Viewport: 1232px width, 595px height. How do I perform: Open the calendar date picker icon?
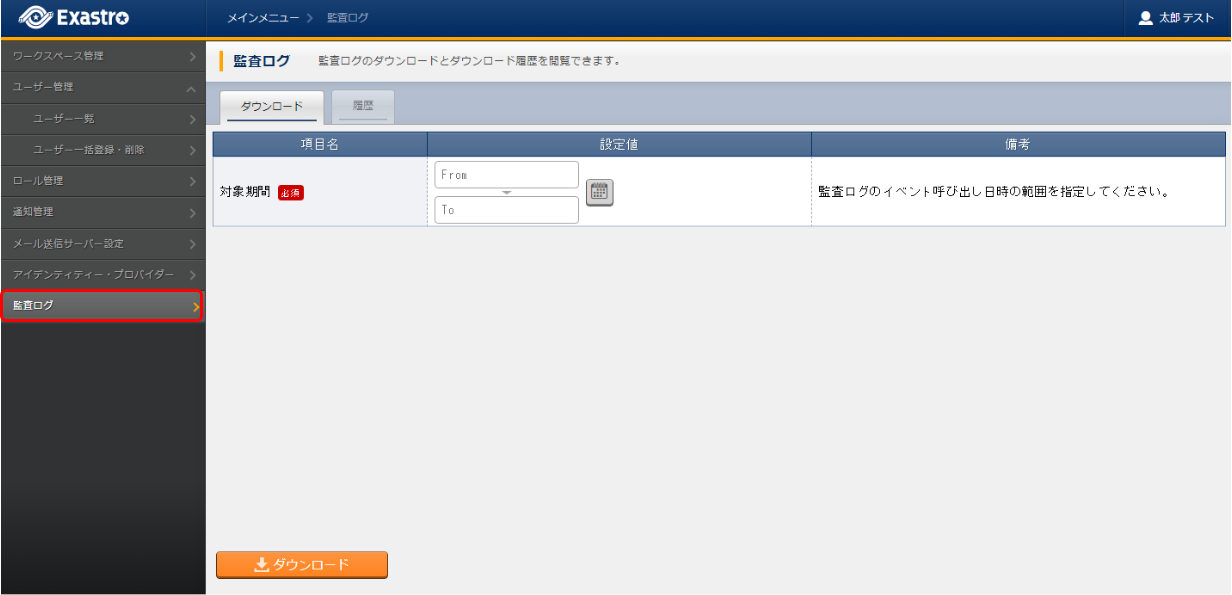click(599, 193)
